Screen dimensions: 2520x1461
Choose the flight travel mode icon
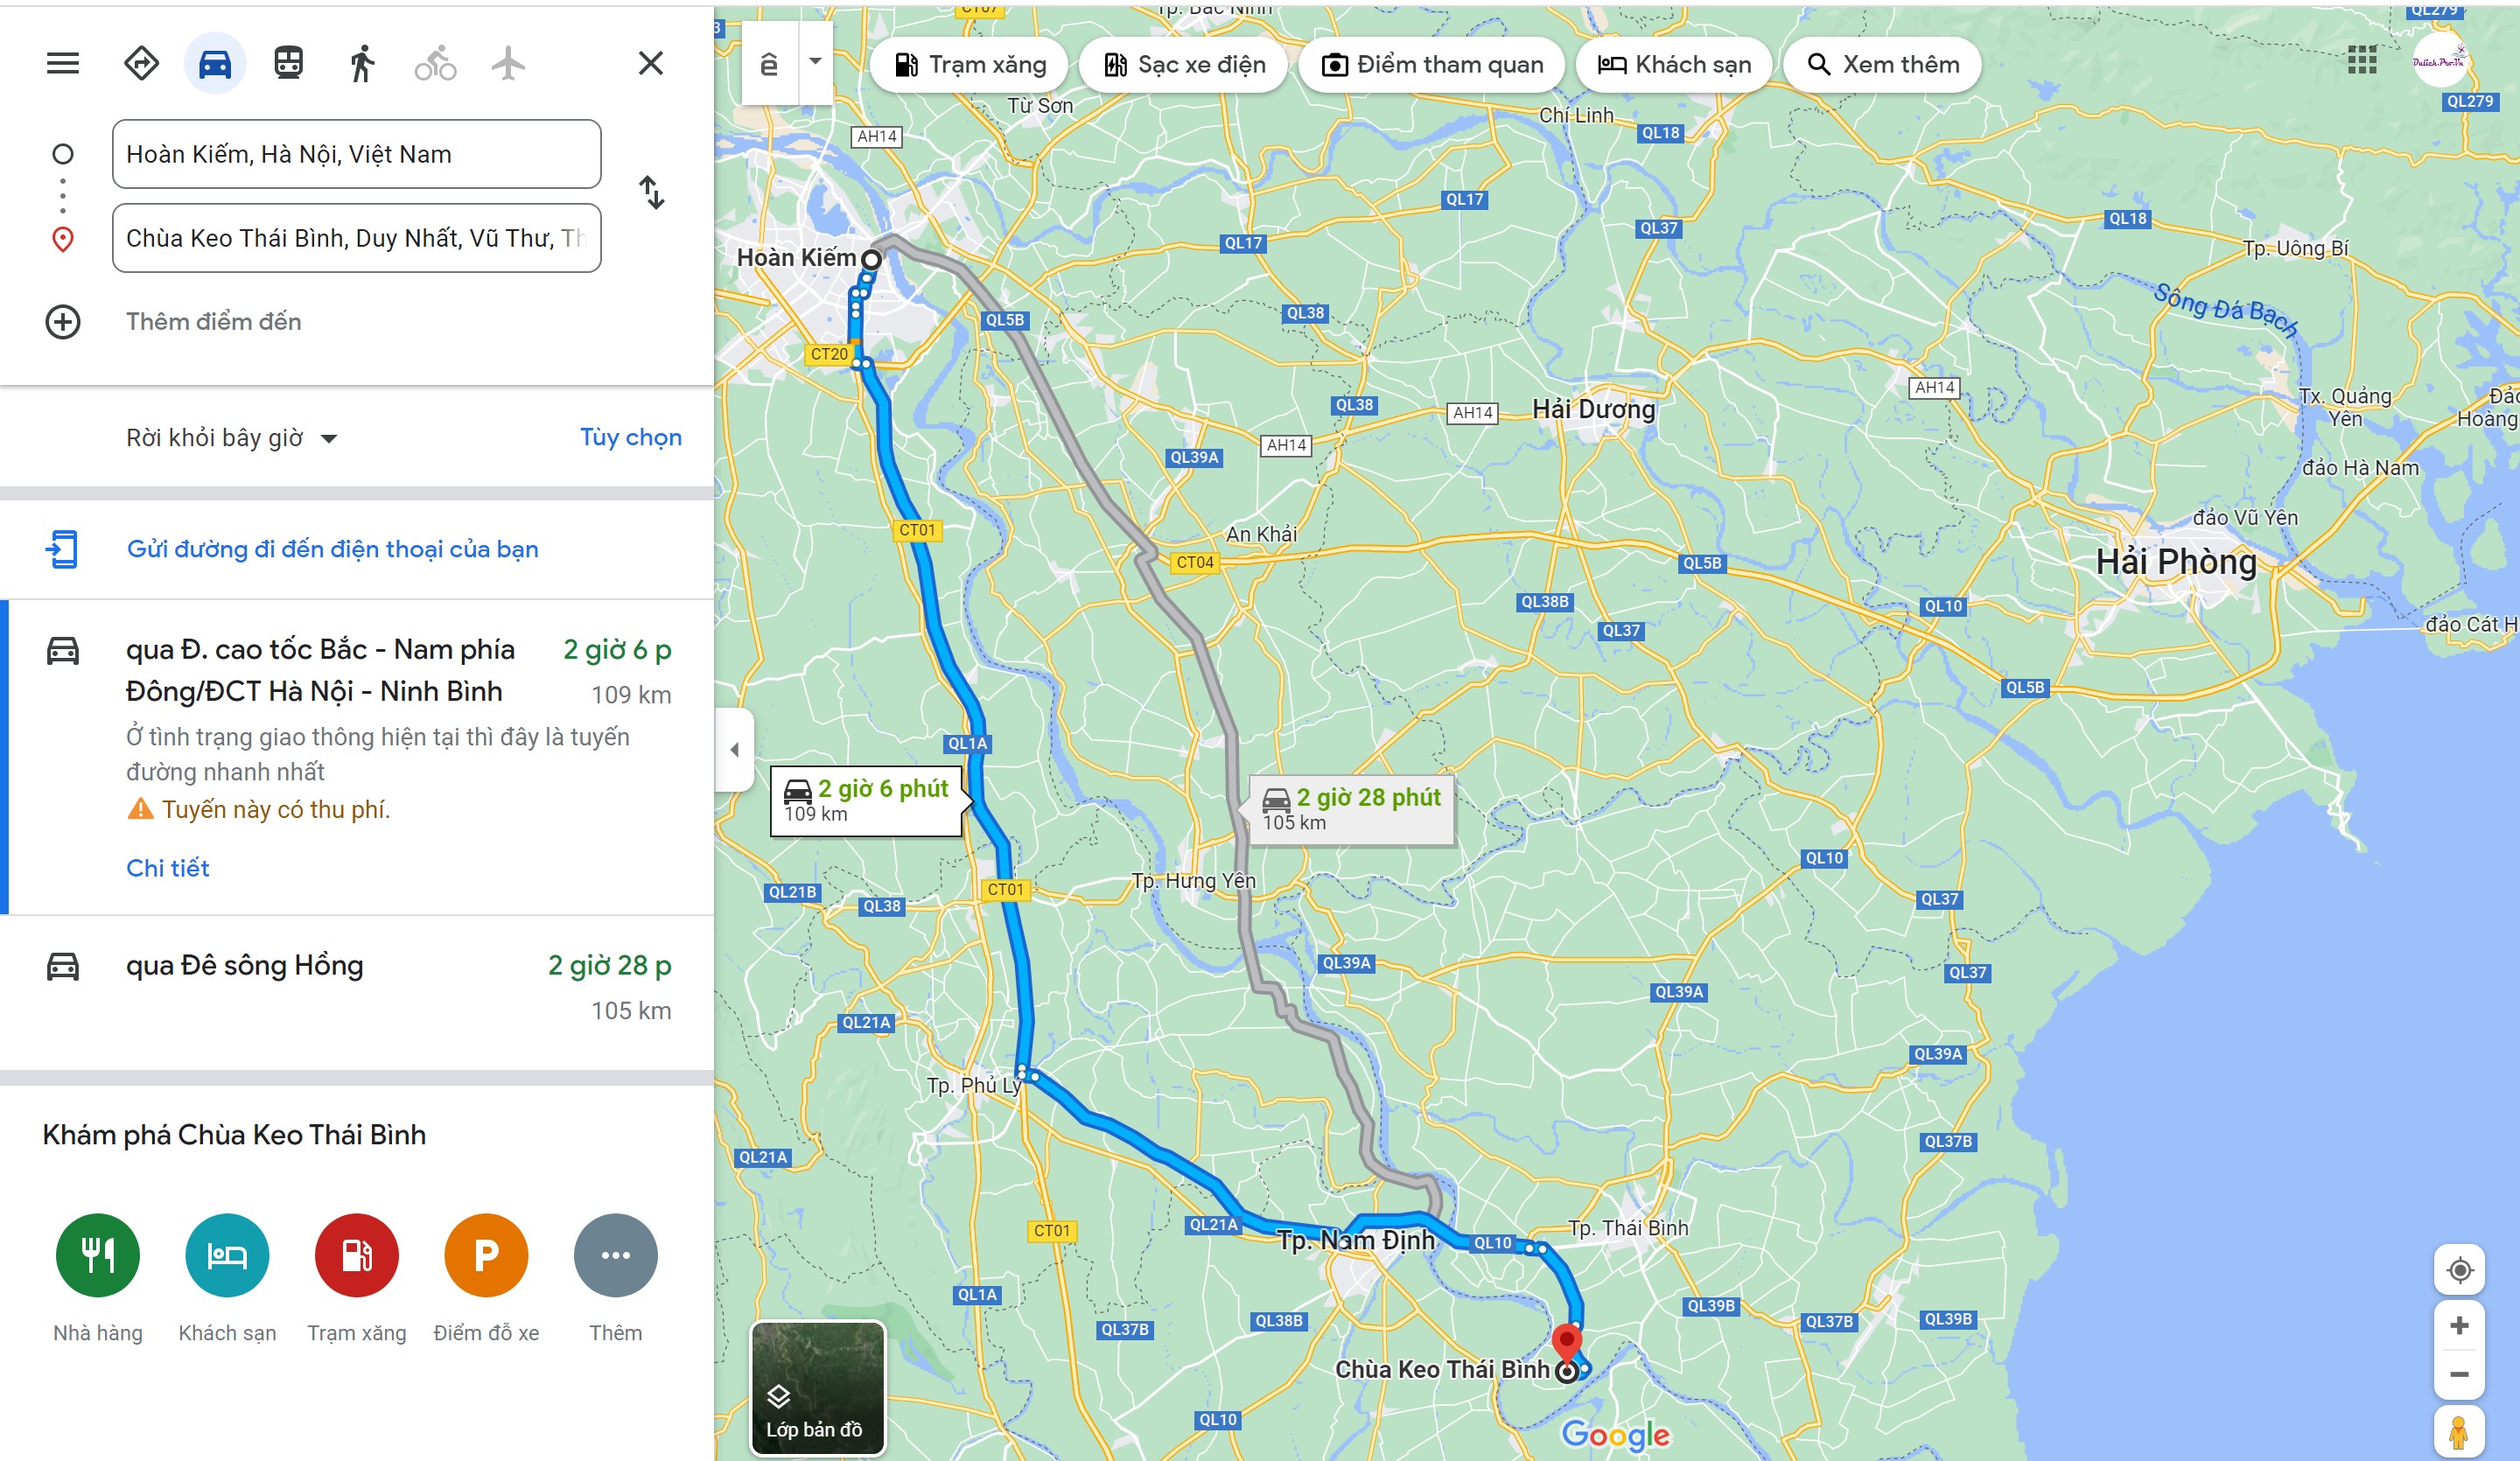509,64
